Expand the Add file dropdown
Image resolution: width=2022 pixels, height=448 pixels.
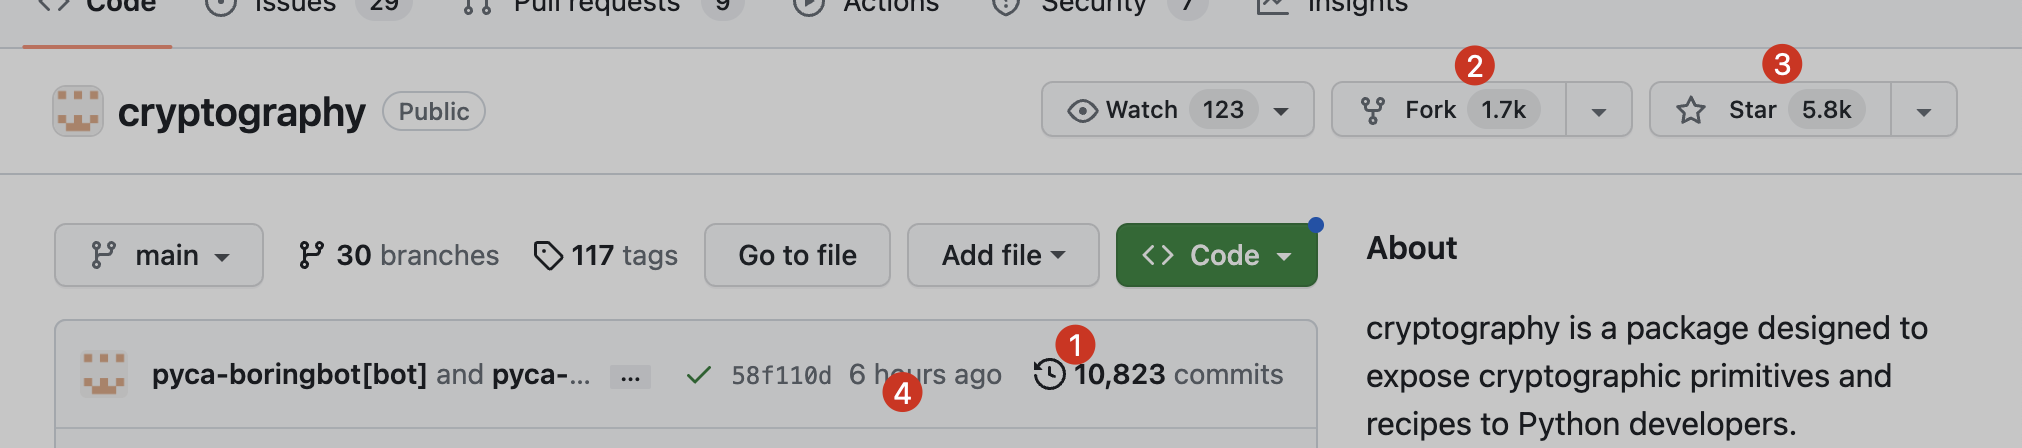tap(1003, 256)
